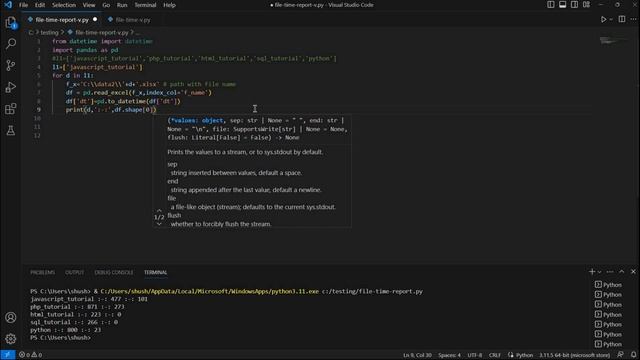Image resolution: width=640 pixels, height=360 pixels.
Task: Toggle the bottom panel layout icon
Action: [562, 5]
